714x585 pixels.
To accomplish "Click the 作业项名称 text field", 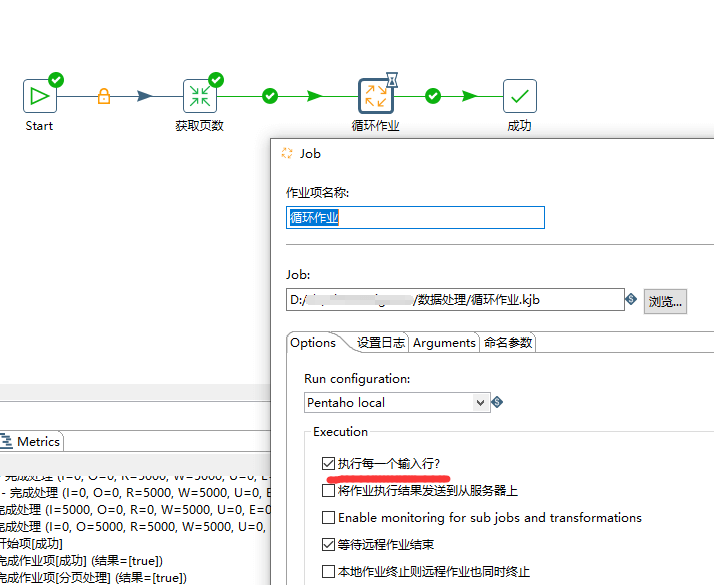I will 416,218.
